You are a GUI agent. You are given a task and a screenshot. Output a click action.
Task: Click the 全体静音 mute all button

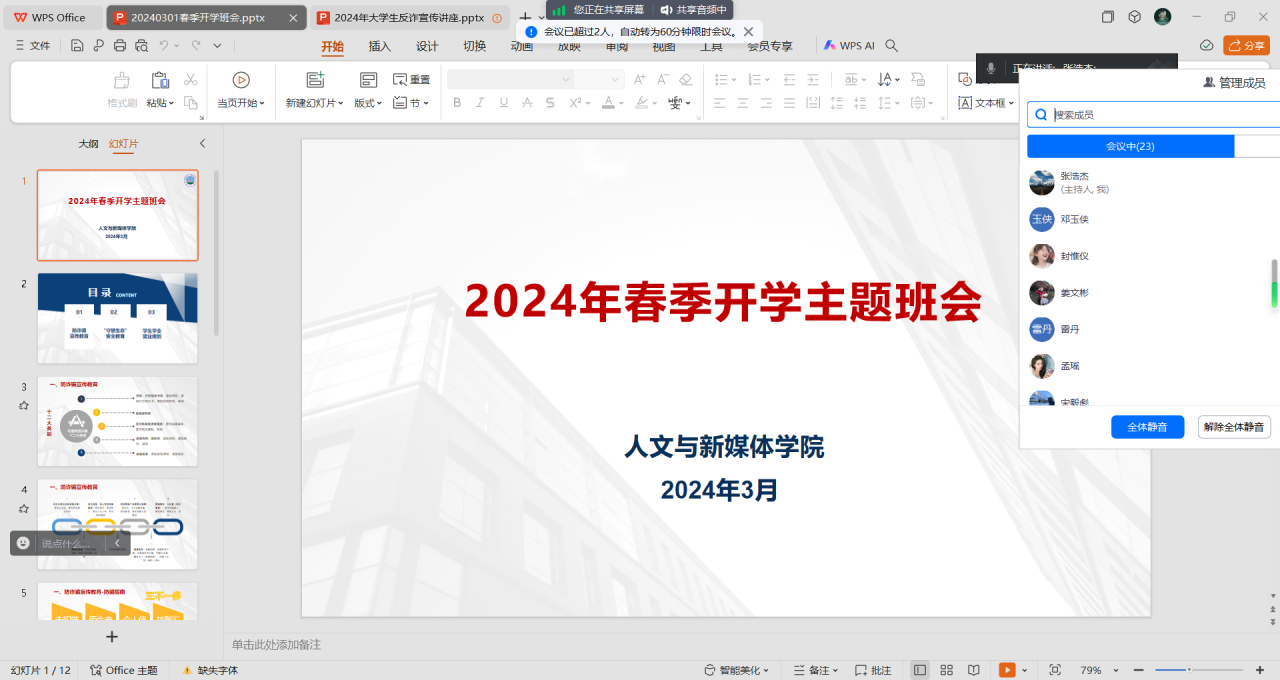click(1147, 427)
